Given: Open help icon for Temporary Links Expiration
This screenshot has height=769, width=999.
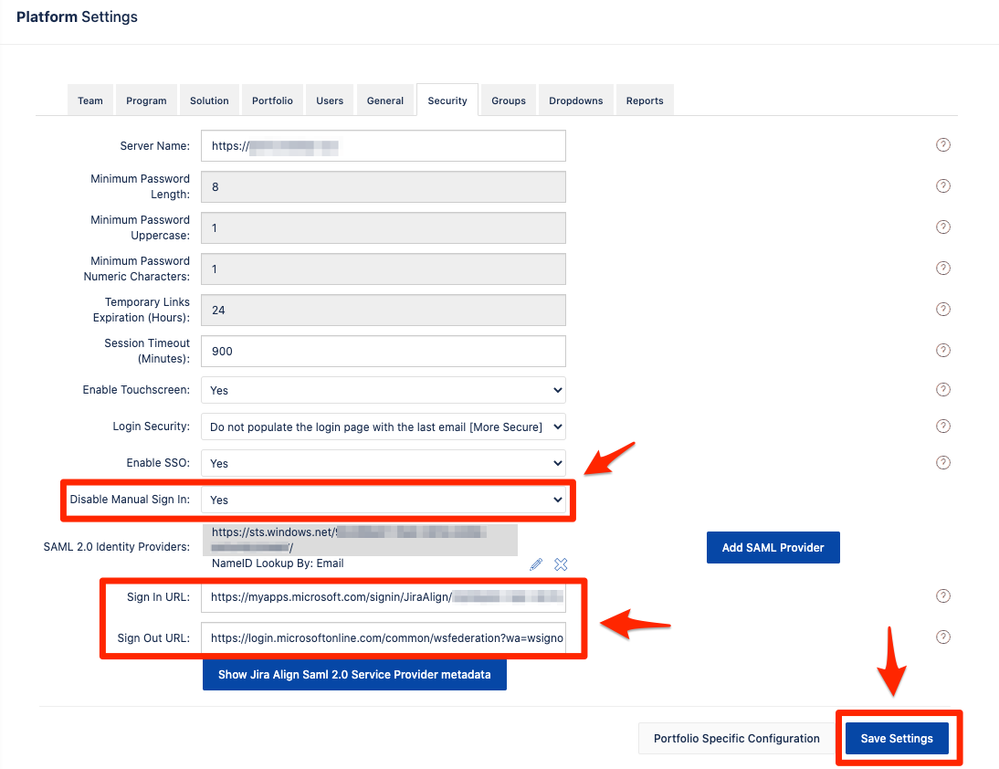Looking at the screenshot, I should tap(943, 310).
